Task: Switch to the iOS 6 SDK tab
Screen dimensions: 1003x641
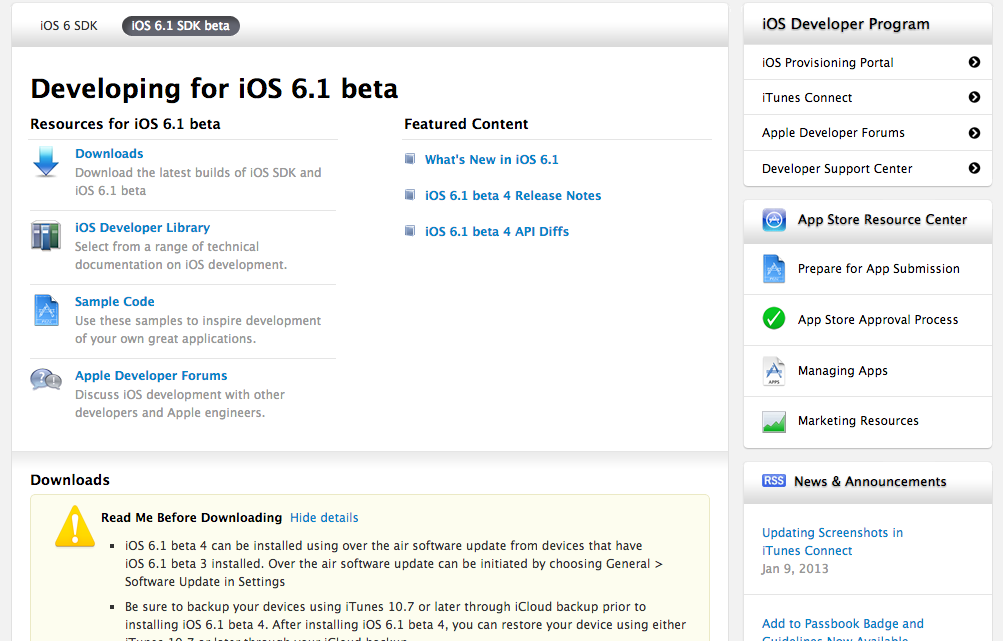Action: pos(69,26)
